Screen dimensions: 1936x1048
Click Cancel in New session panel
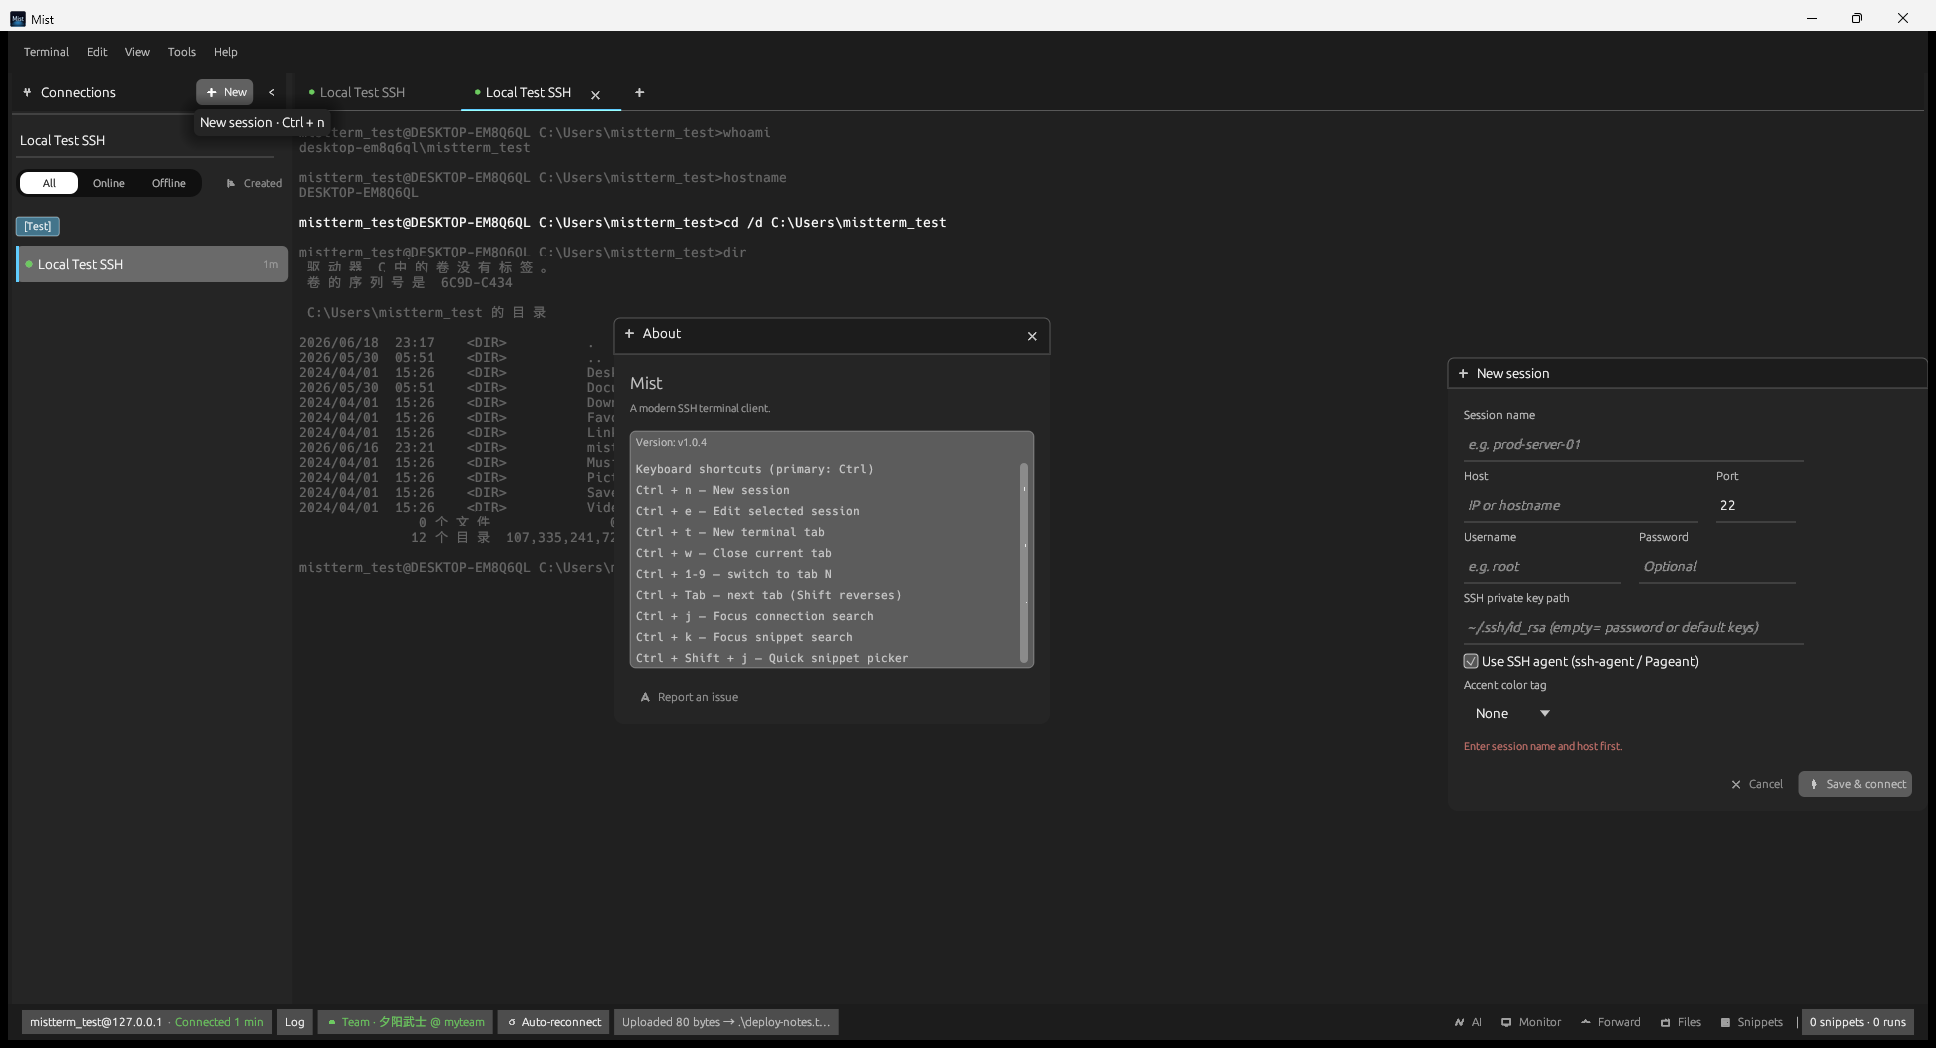1757,784
